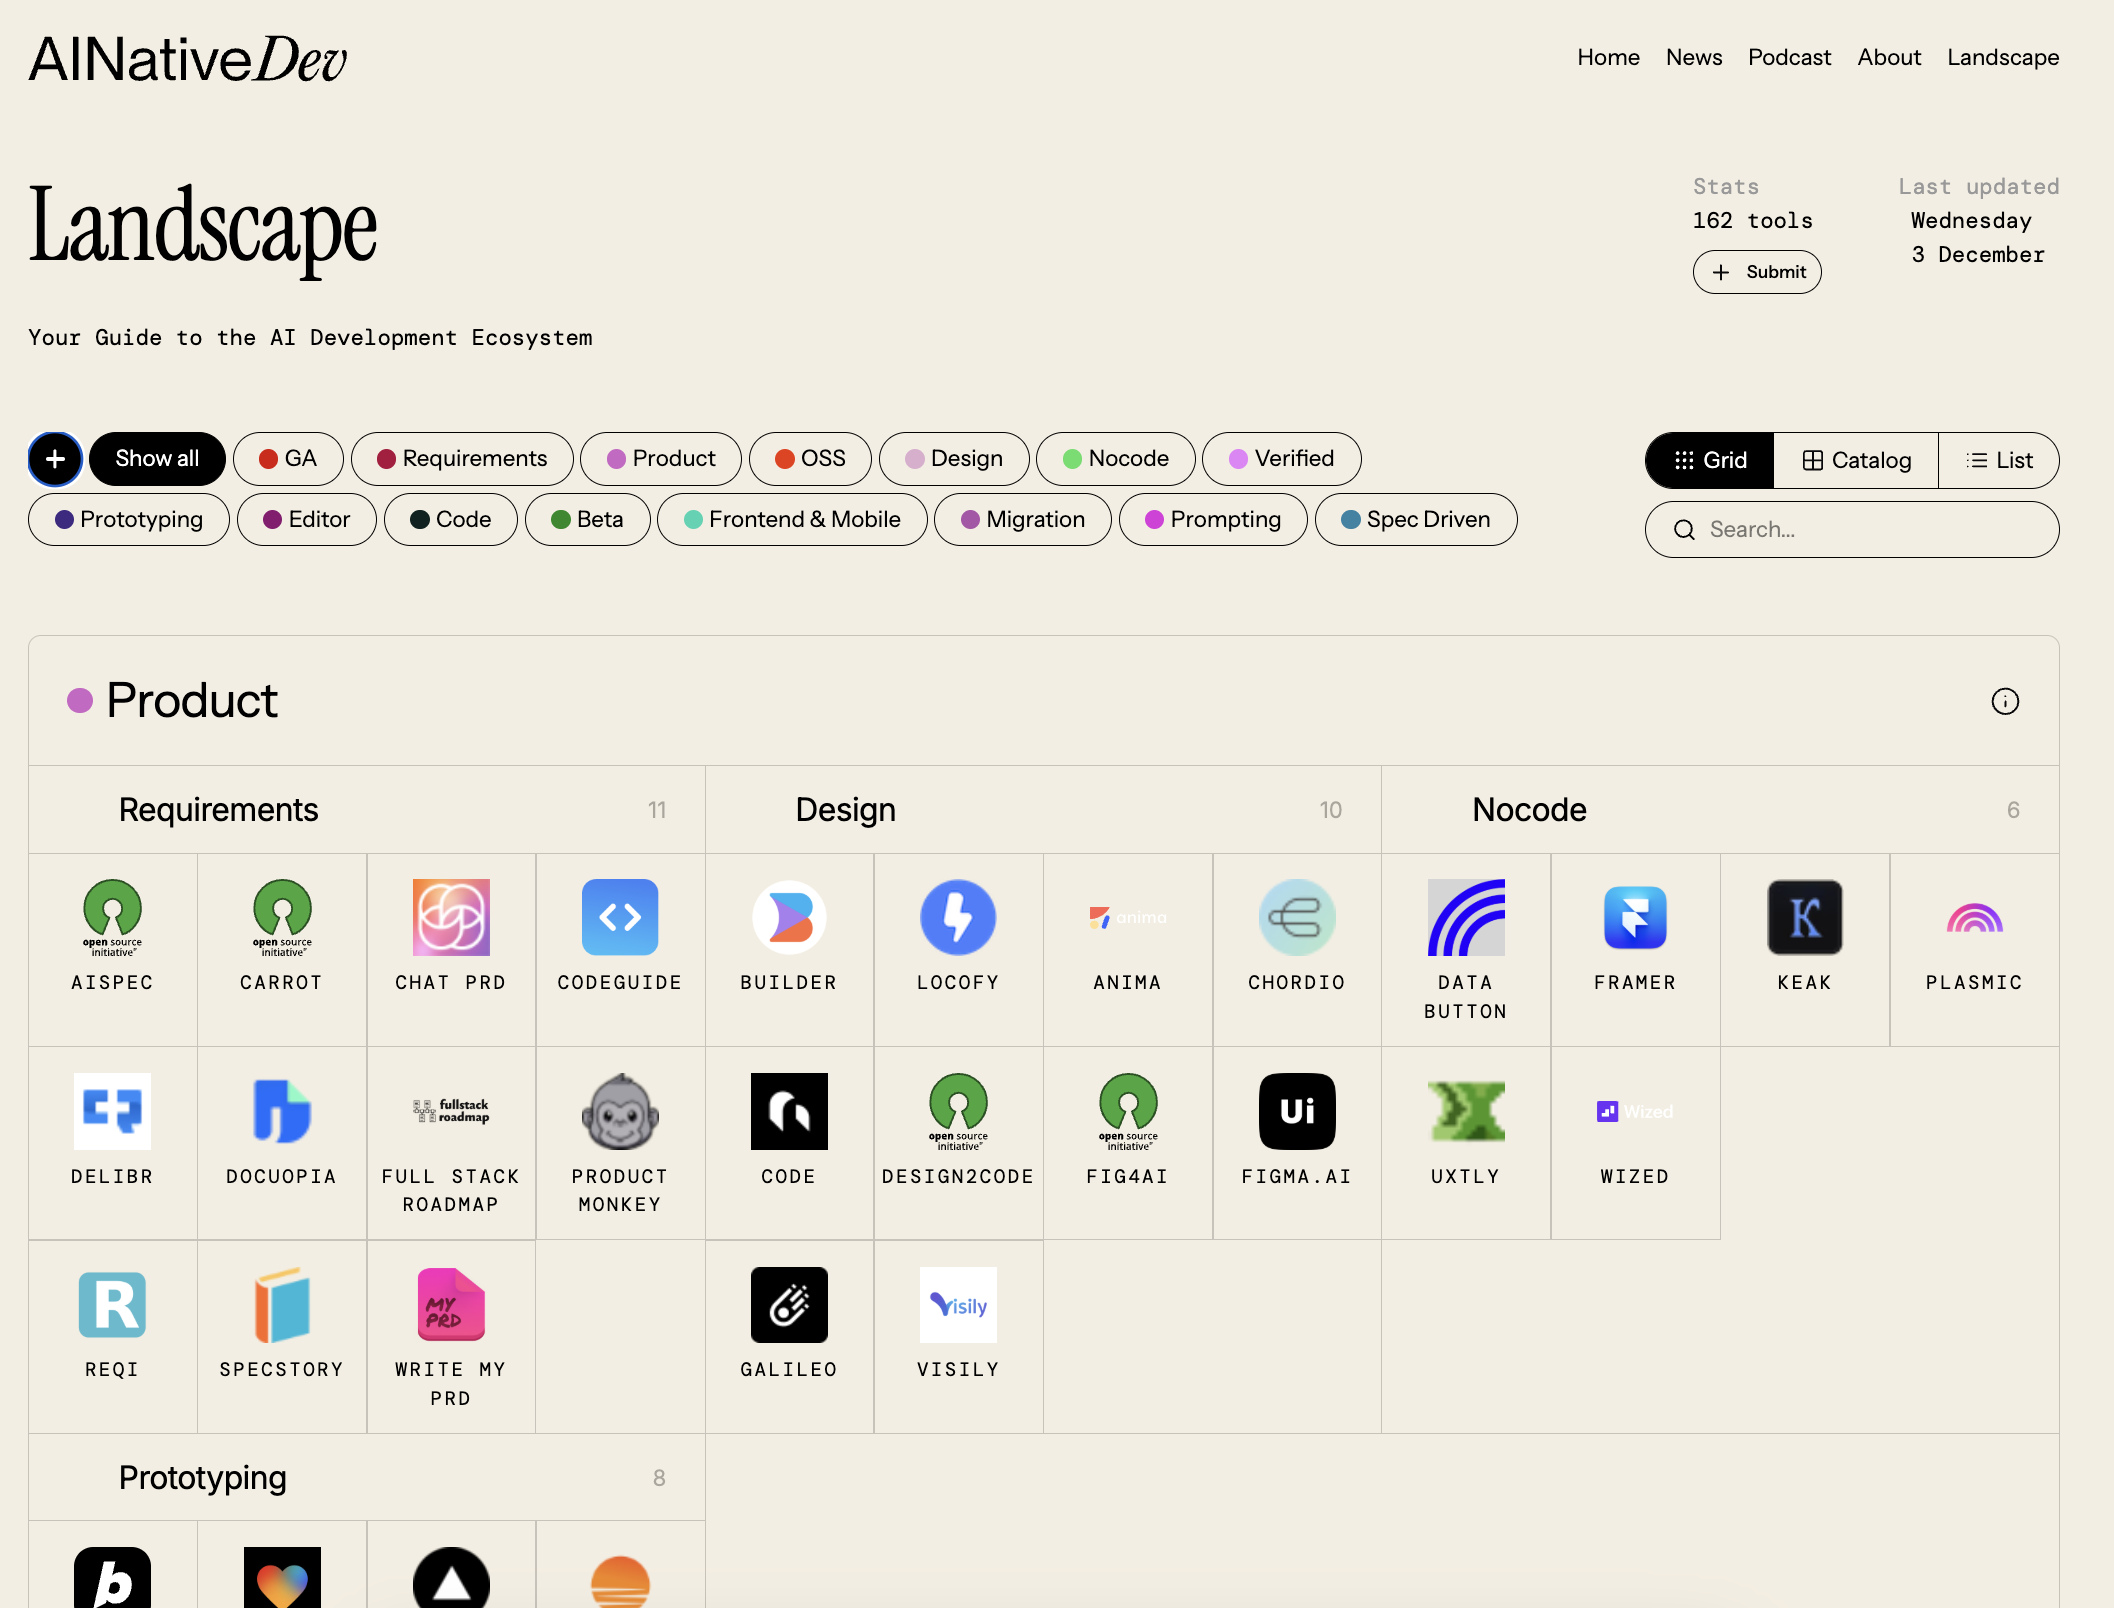Expand the add-filter plus control
The height and width of the screenshot is (1608, 2114).
55,458
